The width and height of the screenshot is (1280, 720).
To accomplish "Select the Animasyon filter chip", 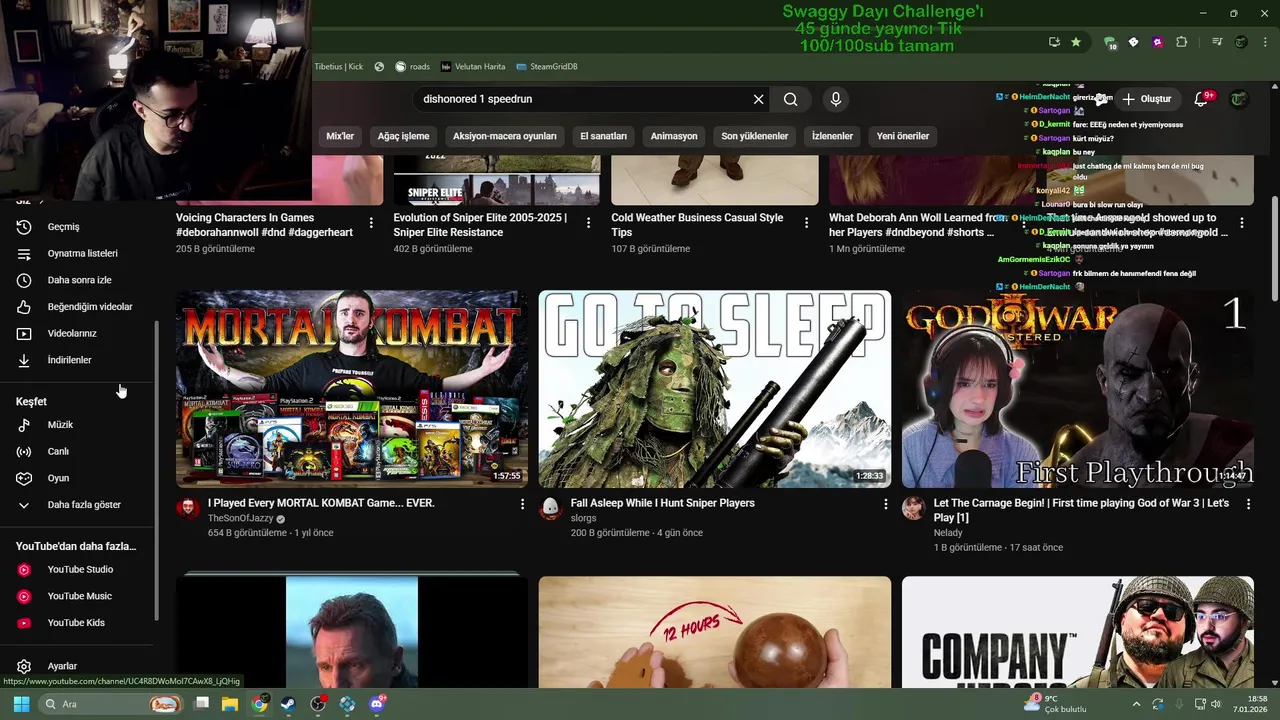I will (x=674, y=136).
